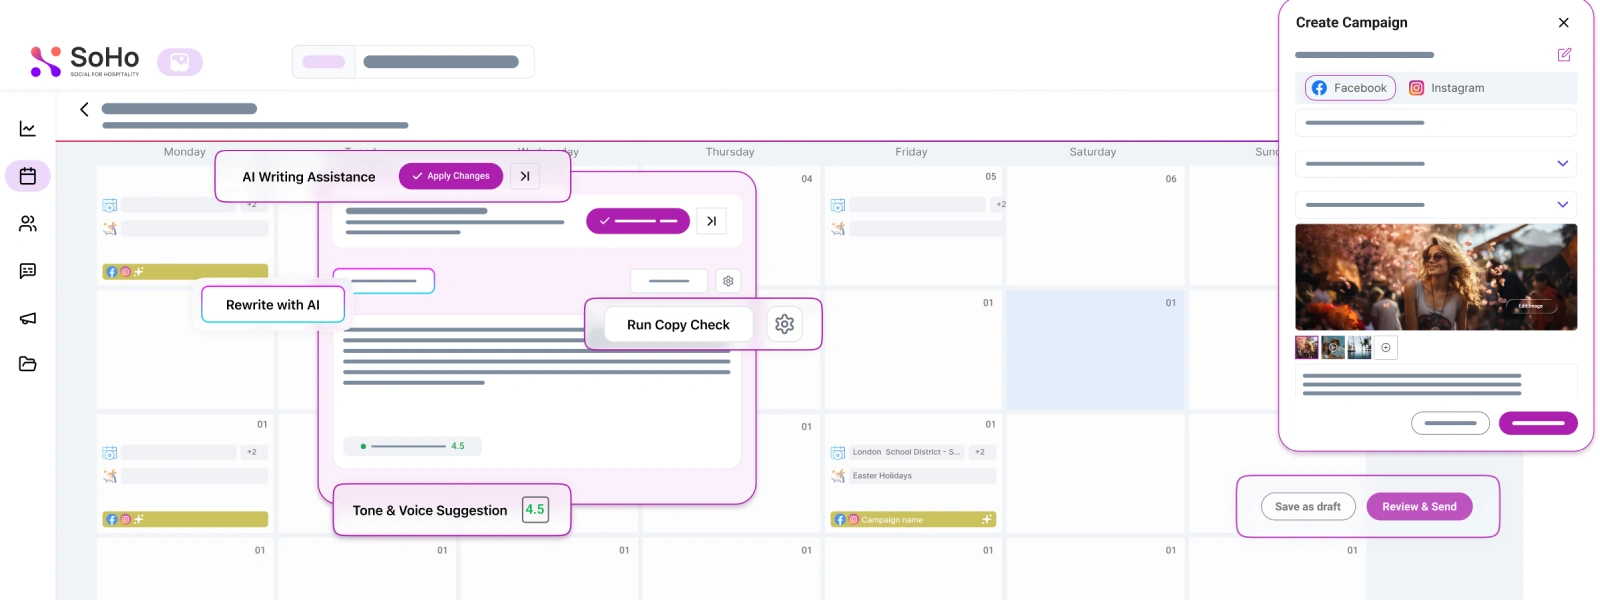Click the Tone & Voice Suggestion label

point(430,511)
